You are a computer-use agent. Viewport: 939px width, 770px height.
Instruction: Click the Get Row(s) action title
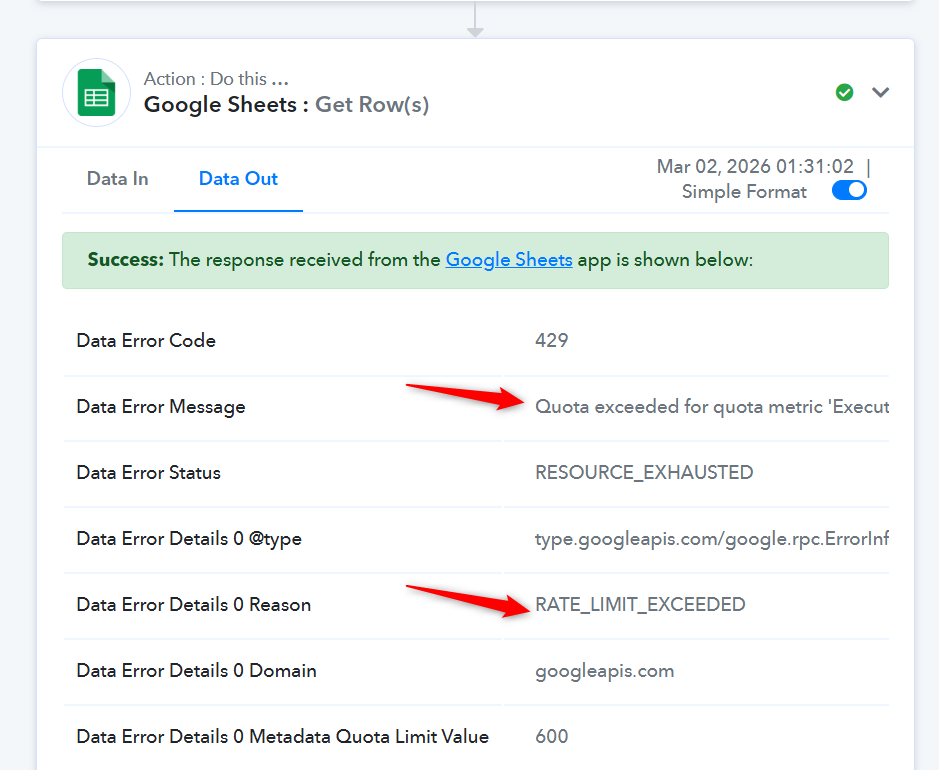[x=372, y=105]
